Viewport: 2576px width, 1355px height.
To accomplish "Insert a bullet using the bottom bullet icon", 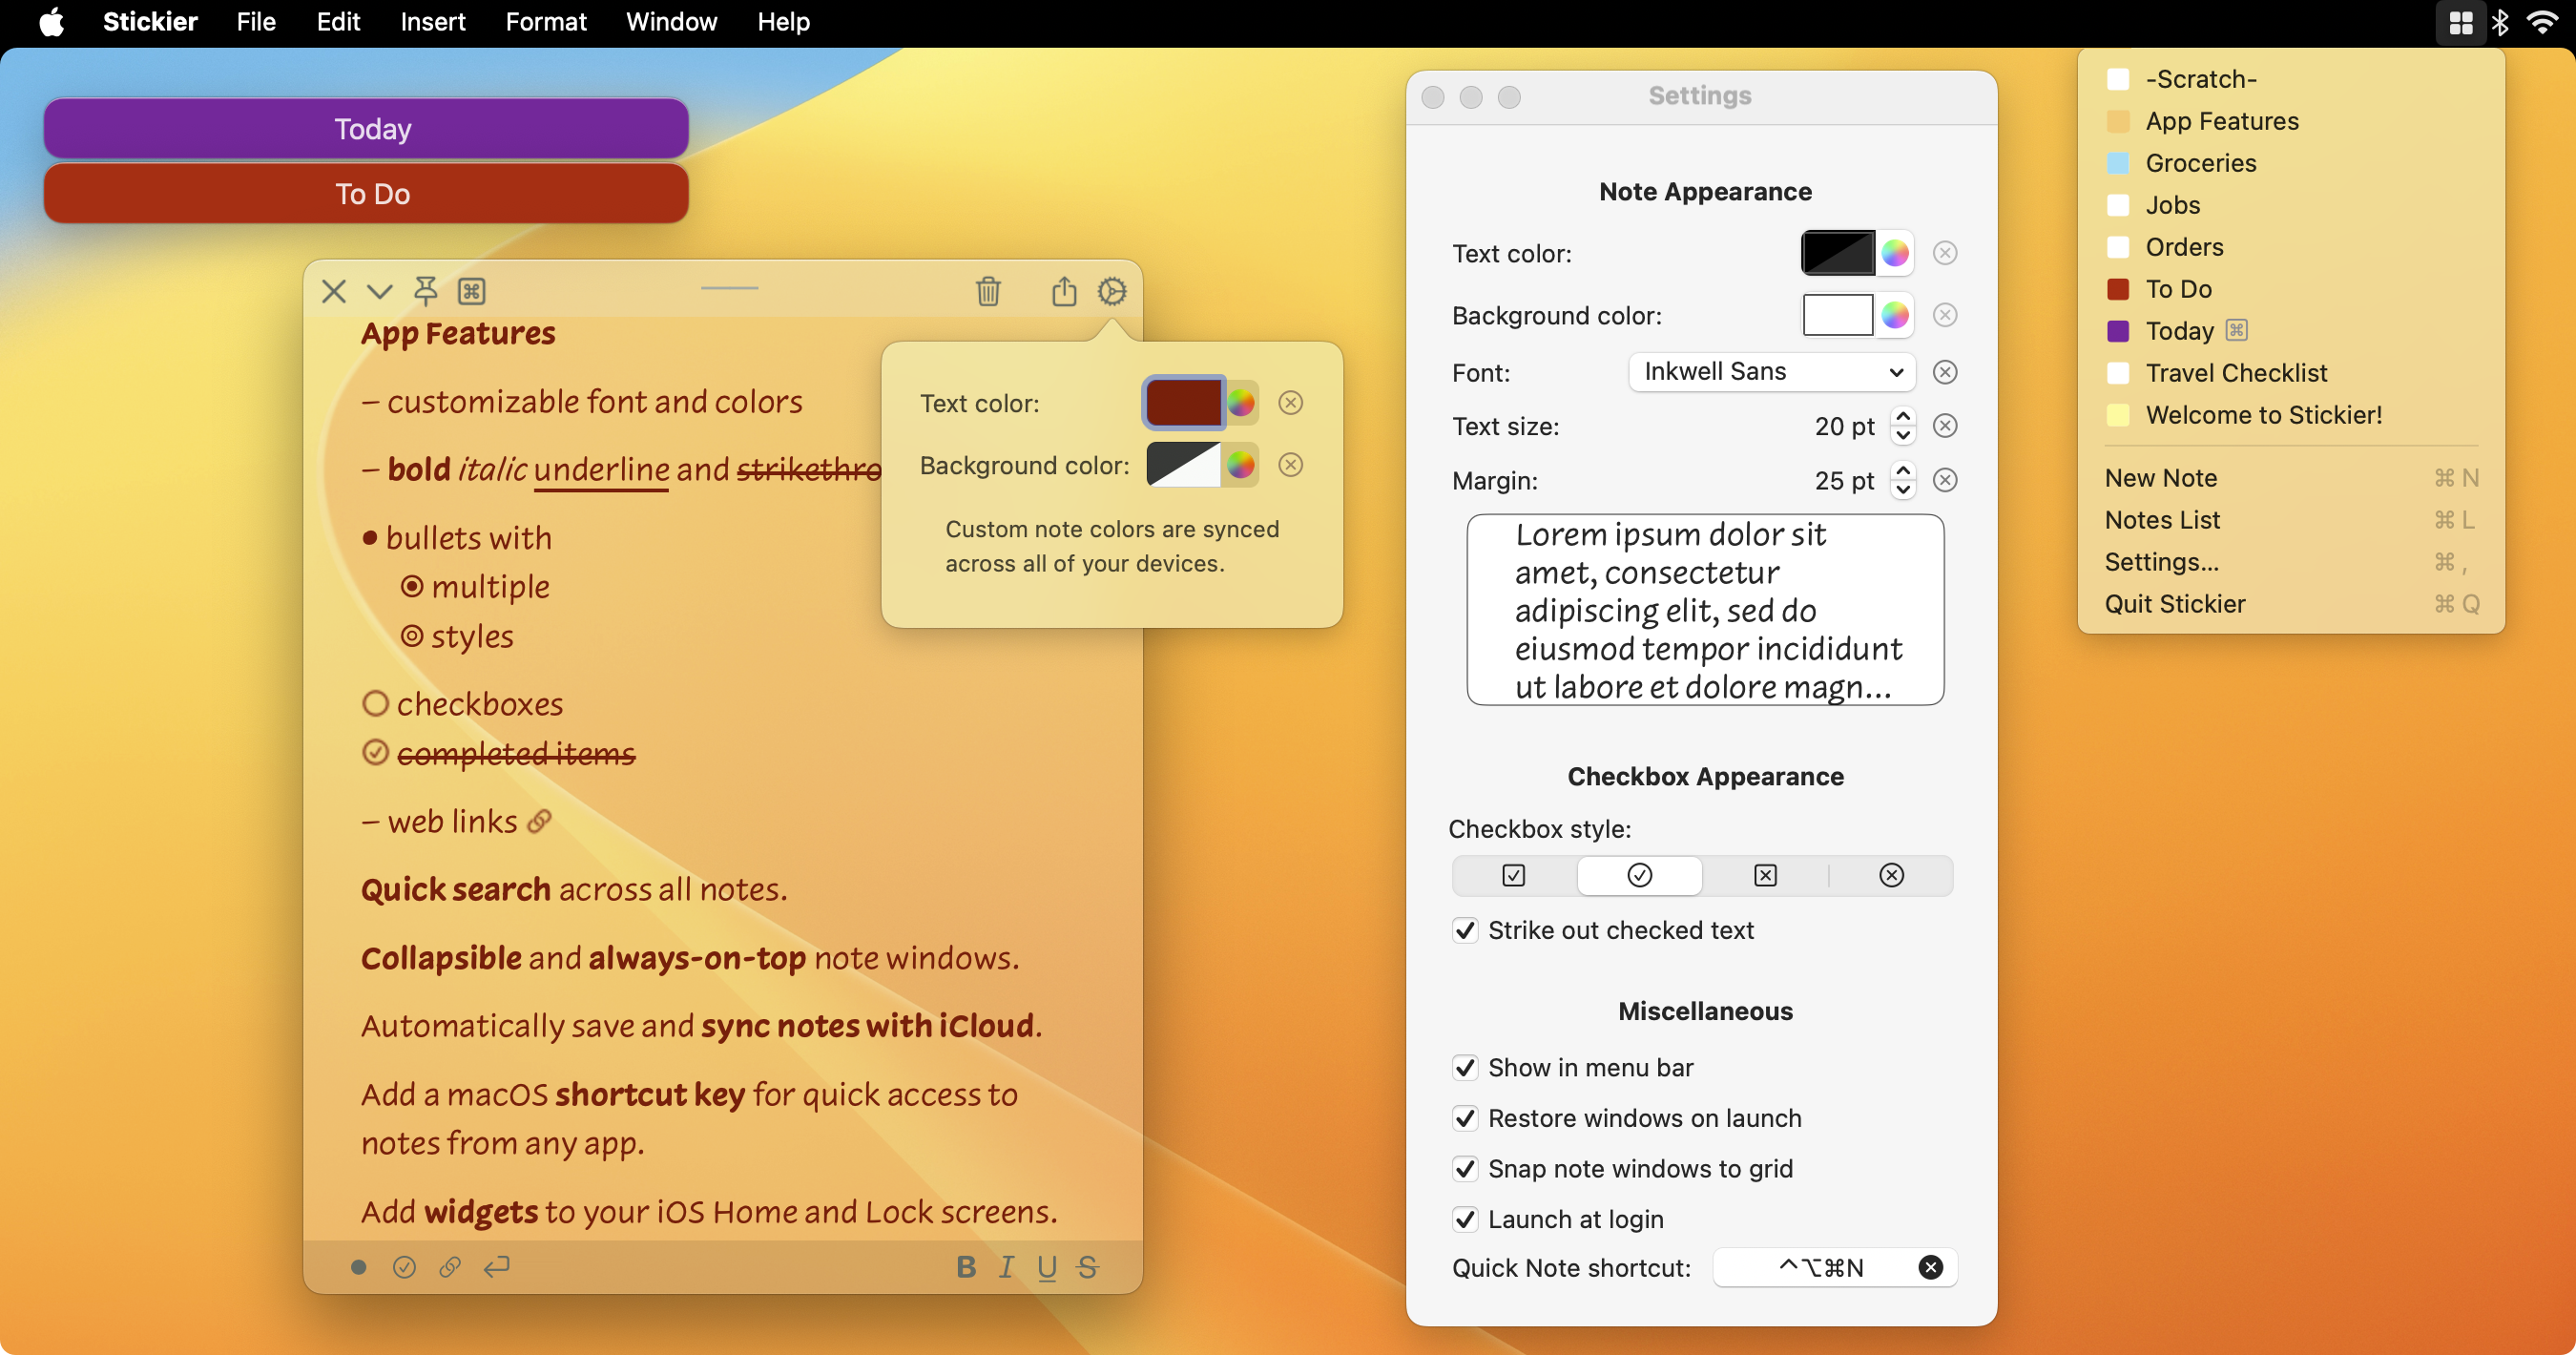I will click(358, 1267).
